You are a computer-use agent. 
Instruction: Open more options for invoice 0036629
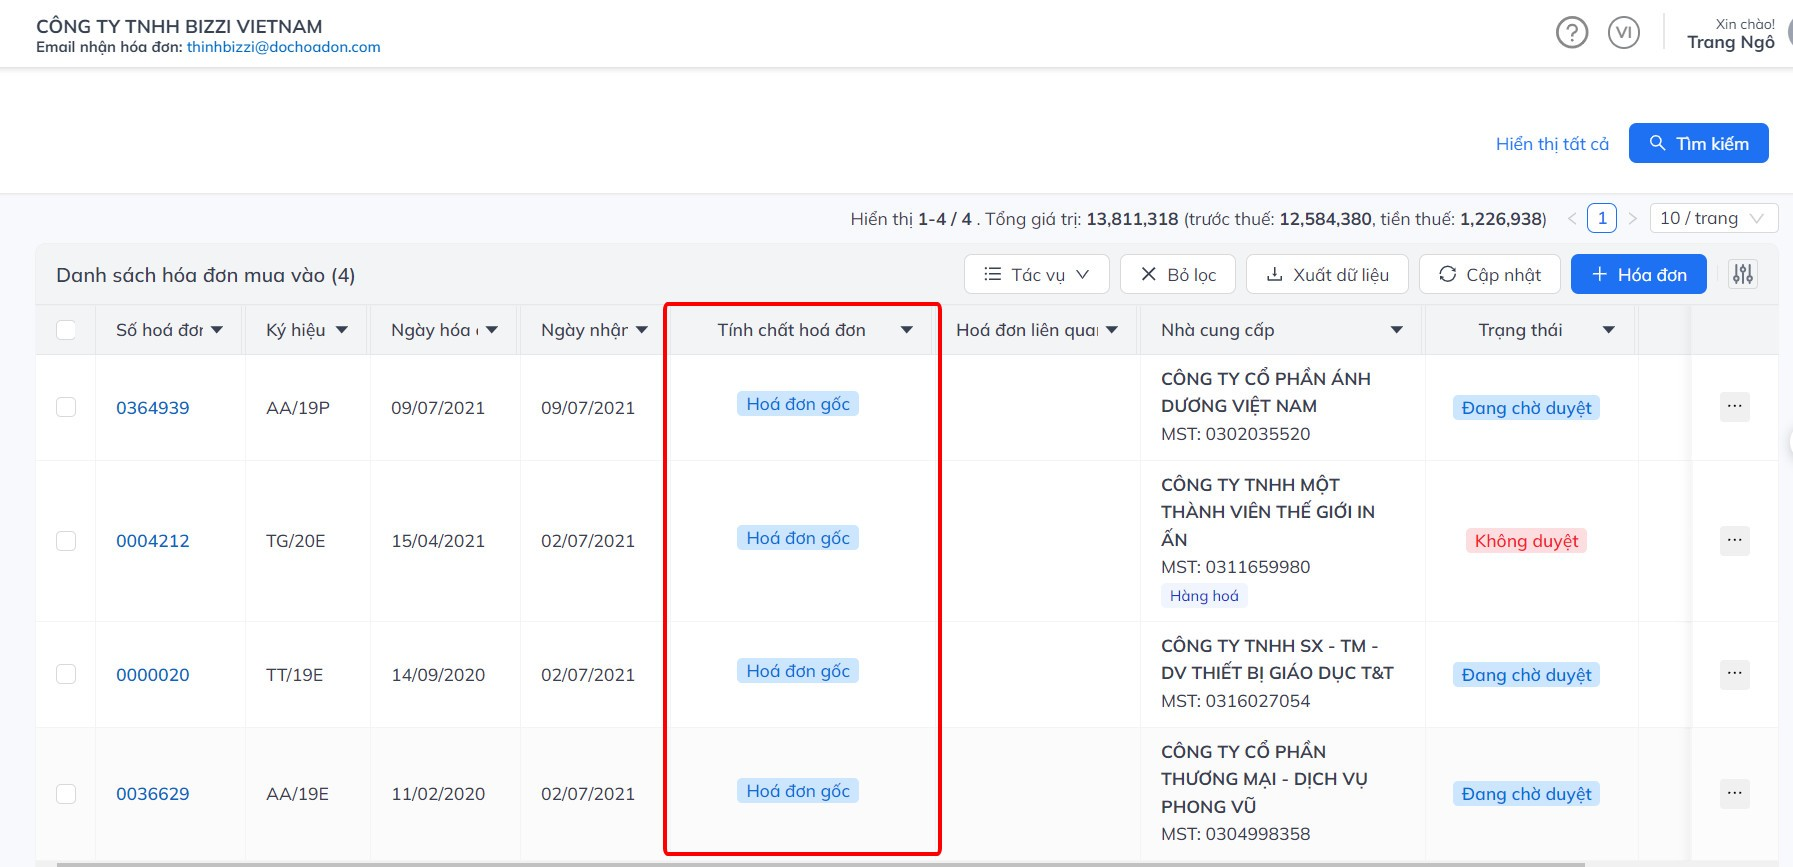coord(1734,794)
